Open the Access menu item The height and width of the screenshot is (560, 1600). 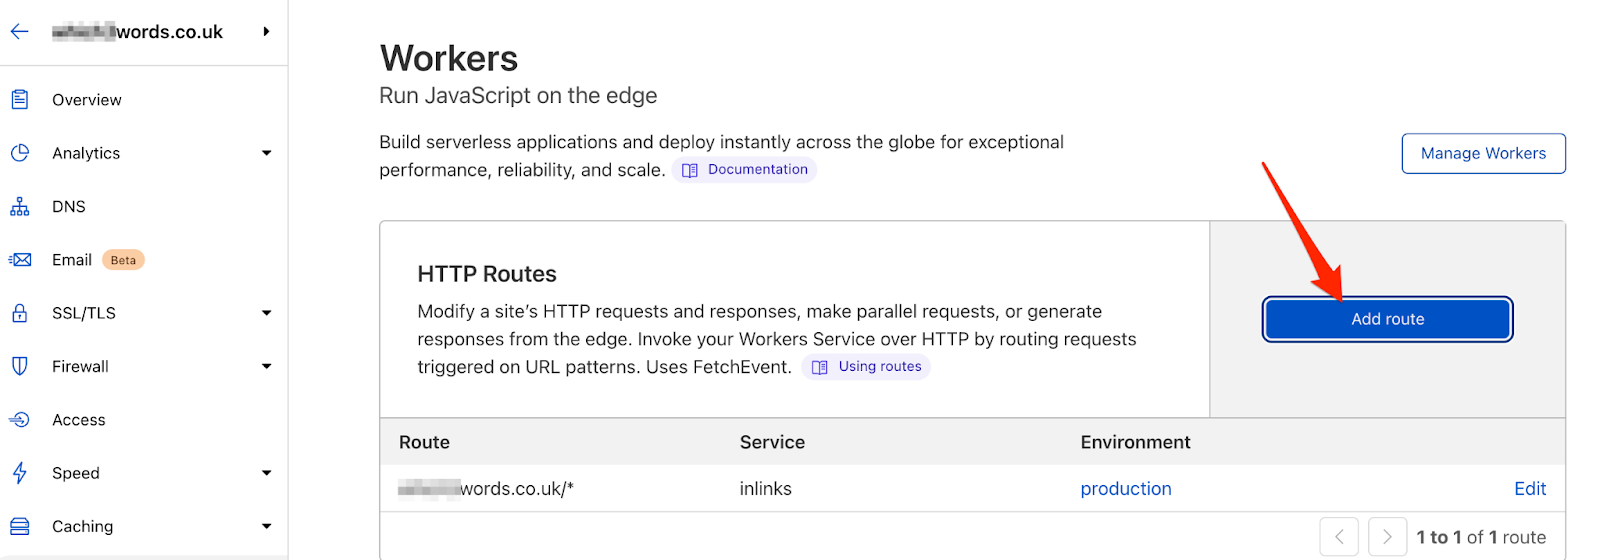79,420
